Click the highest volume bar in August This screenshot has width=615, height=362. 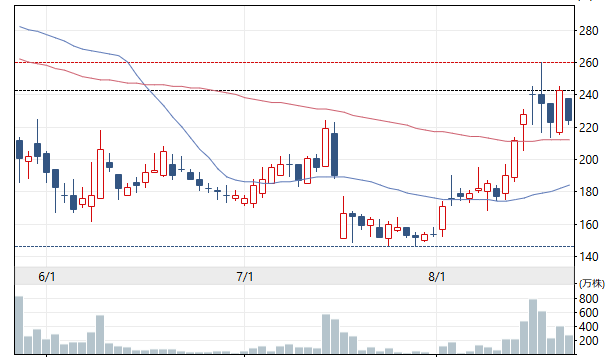pyautogui.click(x=533, y=327)
